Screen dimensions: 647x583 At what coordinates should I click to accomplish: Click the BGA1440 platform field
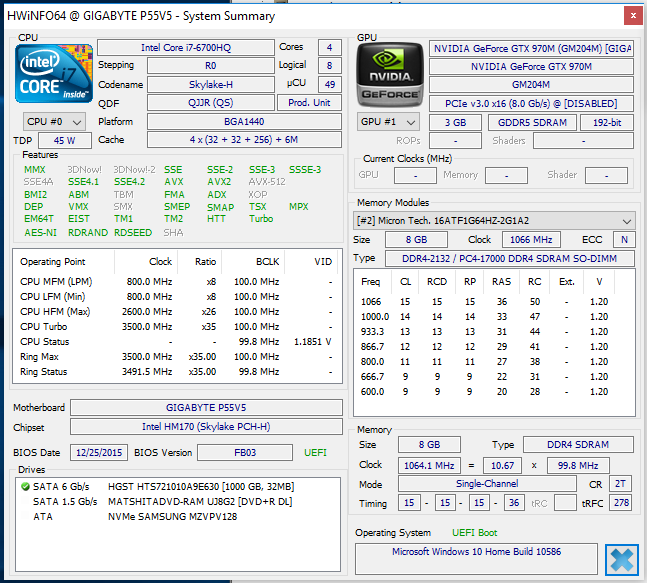coord(244,122)
